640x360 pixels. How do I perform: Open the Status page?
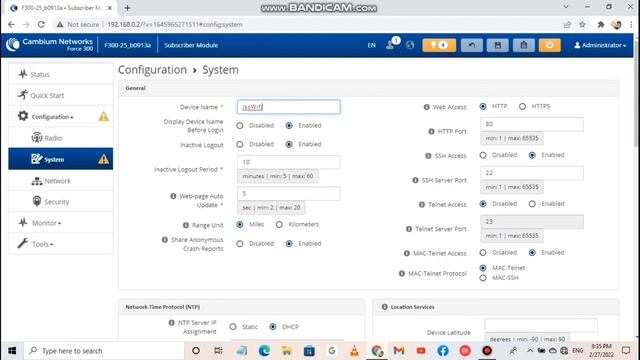[60, 74]
